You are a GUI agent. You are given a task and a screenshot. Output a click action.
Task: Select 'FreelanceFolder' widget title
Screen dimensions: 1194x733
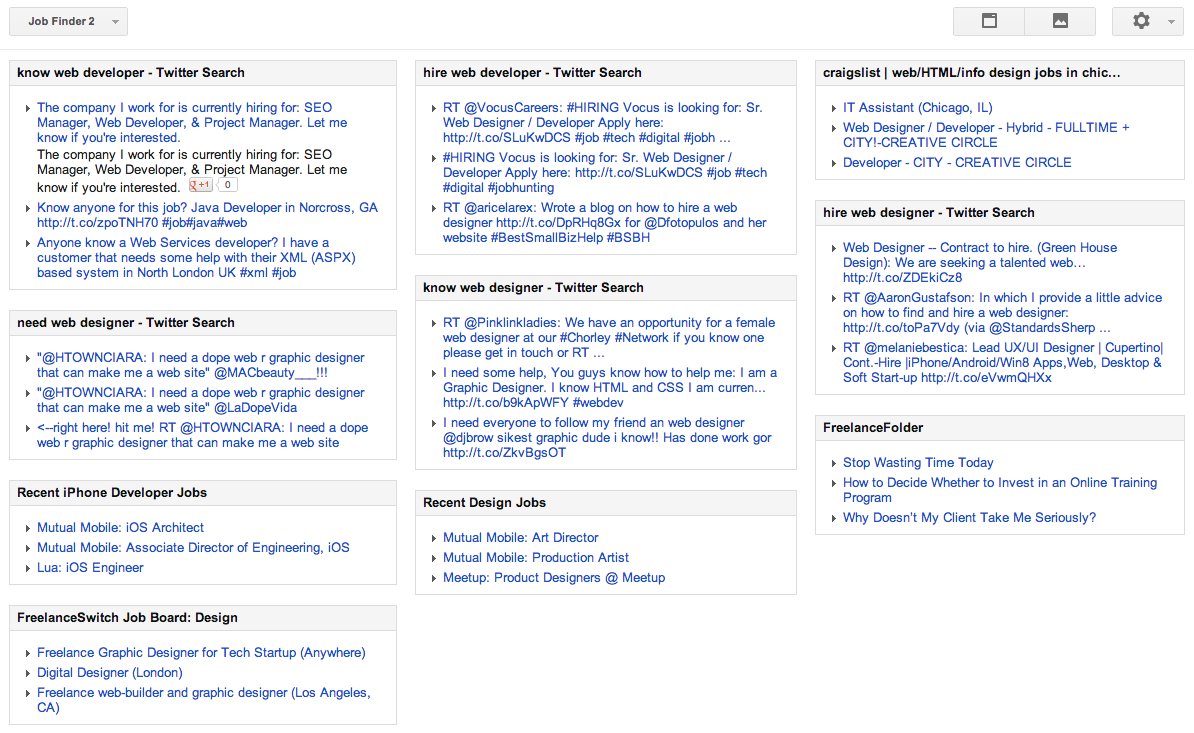point(873,427)
